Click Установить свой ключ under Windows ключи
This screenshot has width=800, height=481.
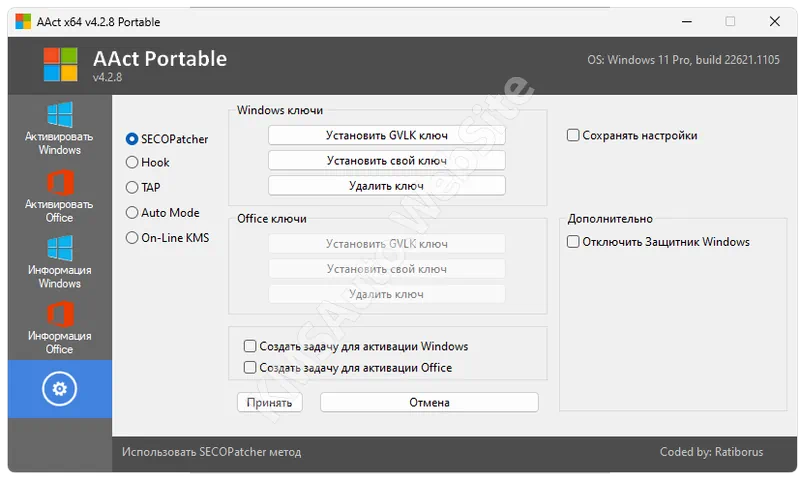386,160
